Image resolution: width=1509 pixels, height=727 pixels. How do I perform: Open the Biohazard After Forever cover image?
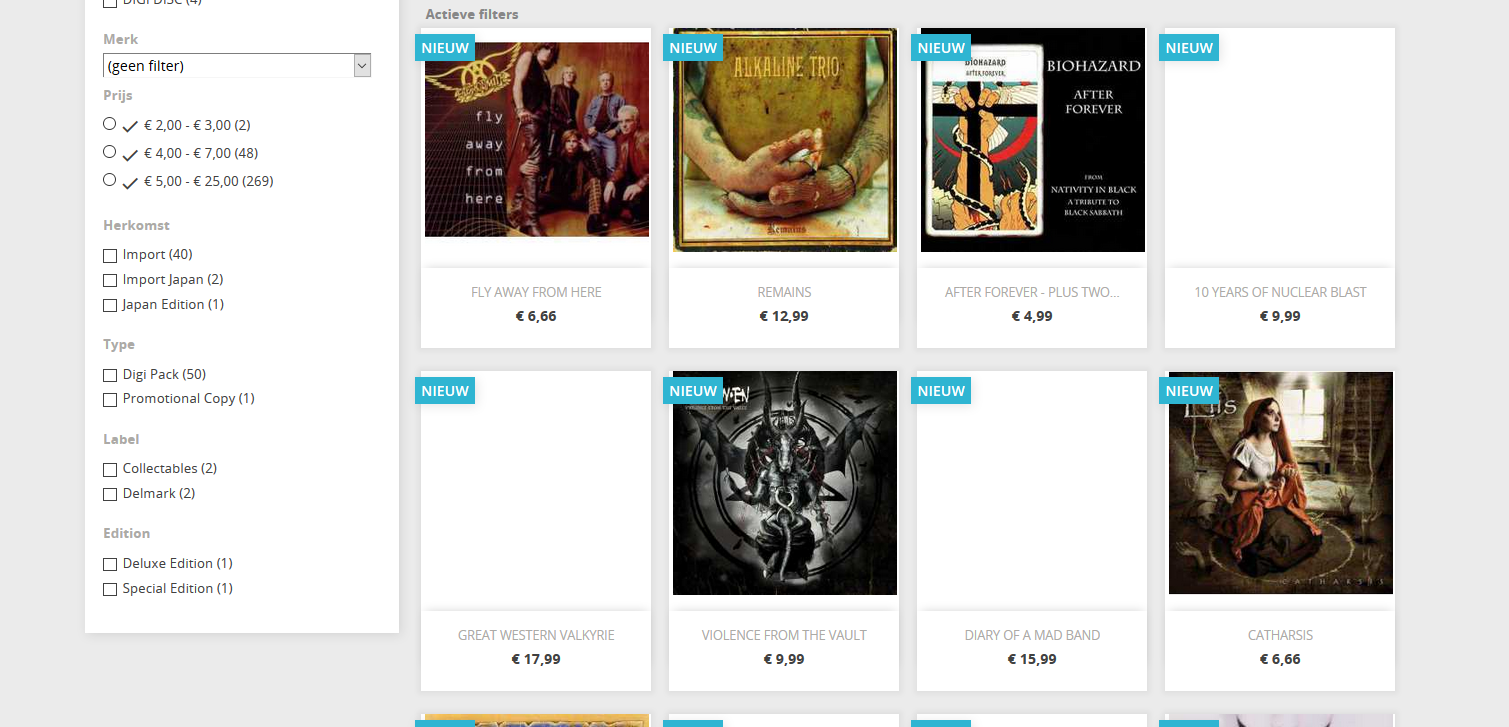[x=1033, y=140]
